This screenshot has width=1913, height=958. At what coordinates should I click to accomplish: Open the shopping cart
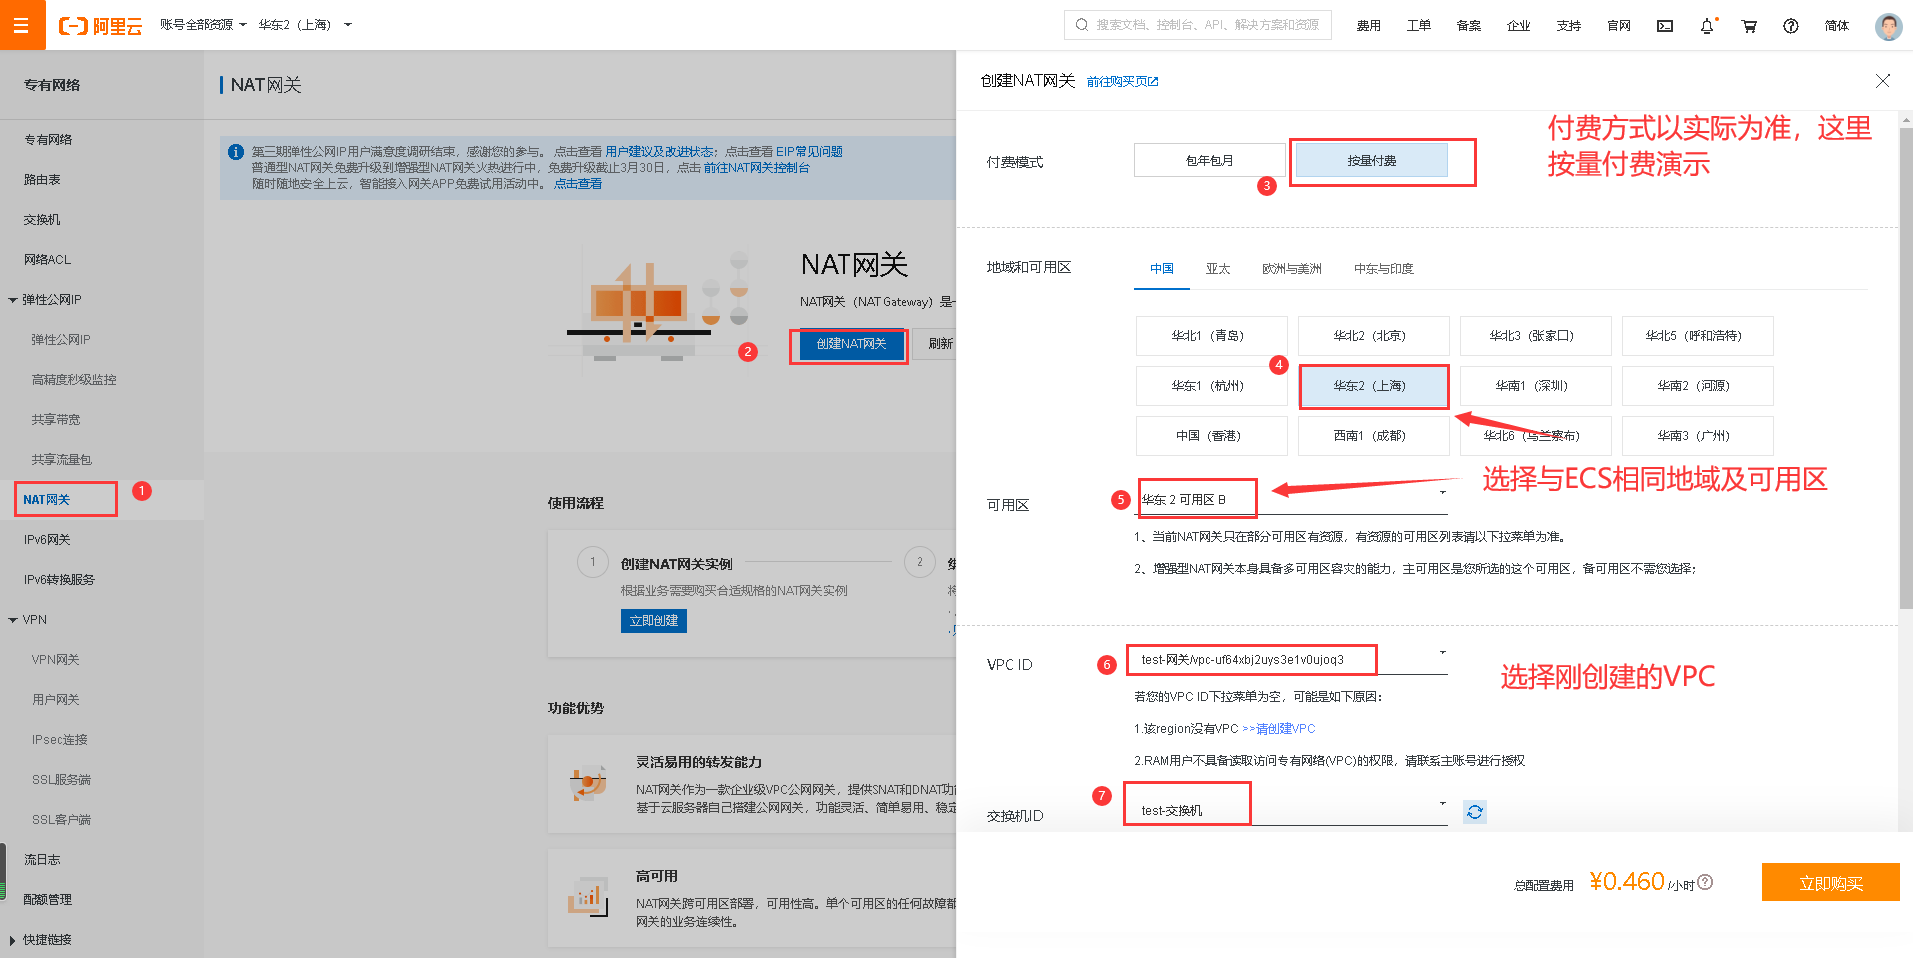coord(1749,26)
